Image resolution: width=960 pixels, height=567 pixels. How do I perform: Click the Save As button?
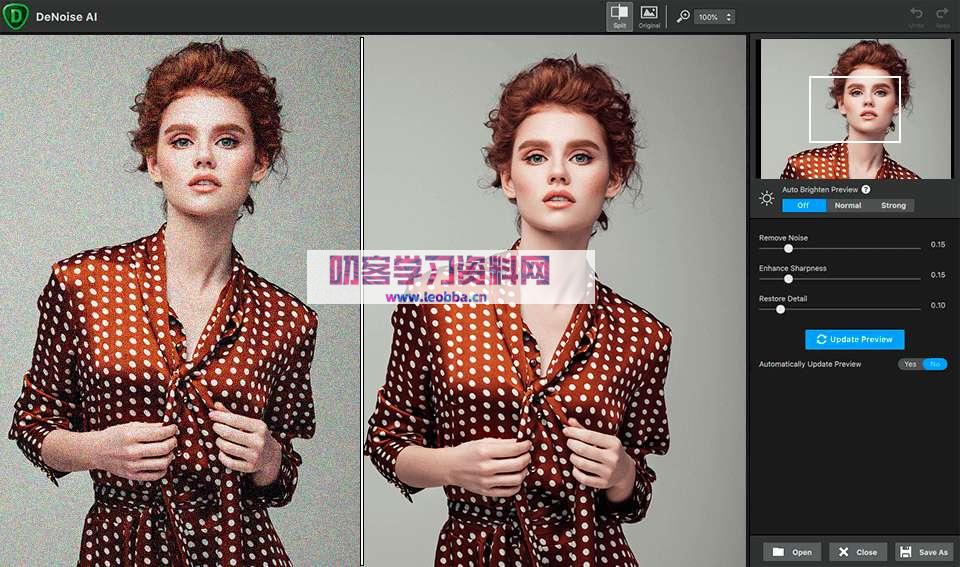click(x=924, y=552)
